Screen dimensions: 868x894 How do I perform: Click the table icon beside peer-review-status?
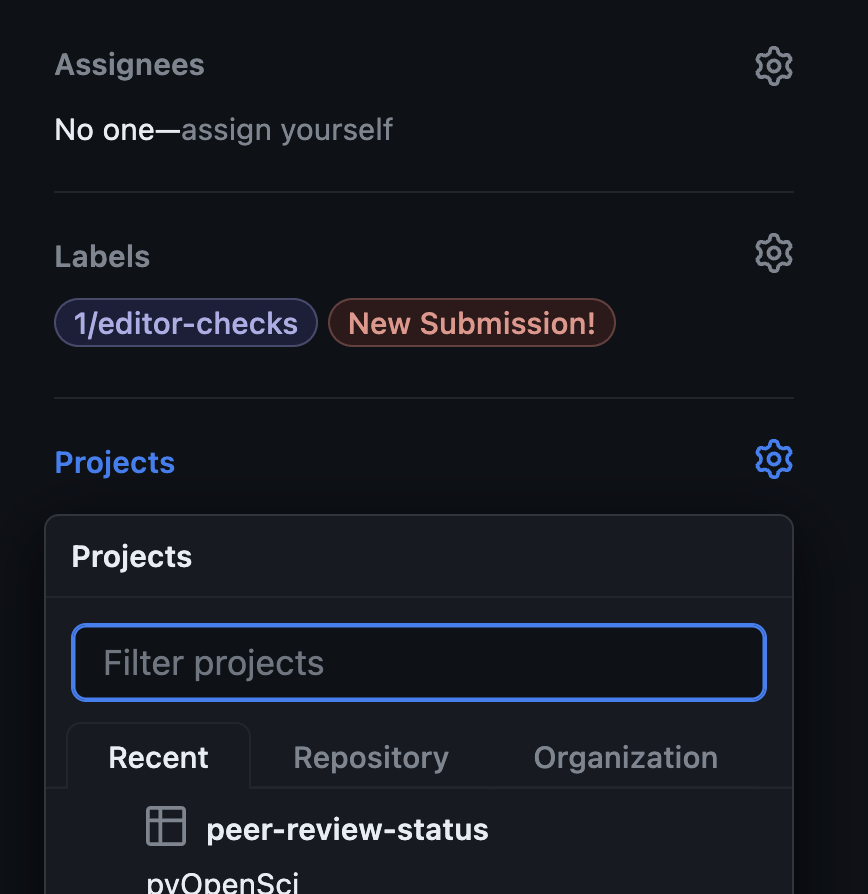(166, 827)
